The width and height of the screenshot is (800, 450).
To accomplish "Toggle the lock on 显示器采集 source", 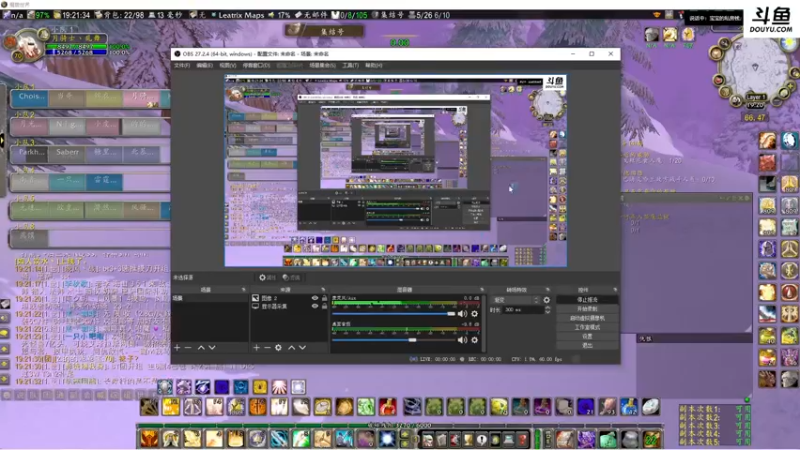I will pyautogui.click(x=324, y=306).
